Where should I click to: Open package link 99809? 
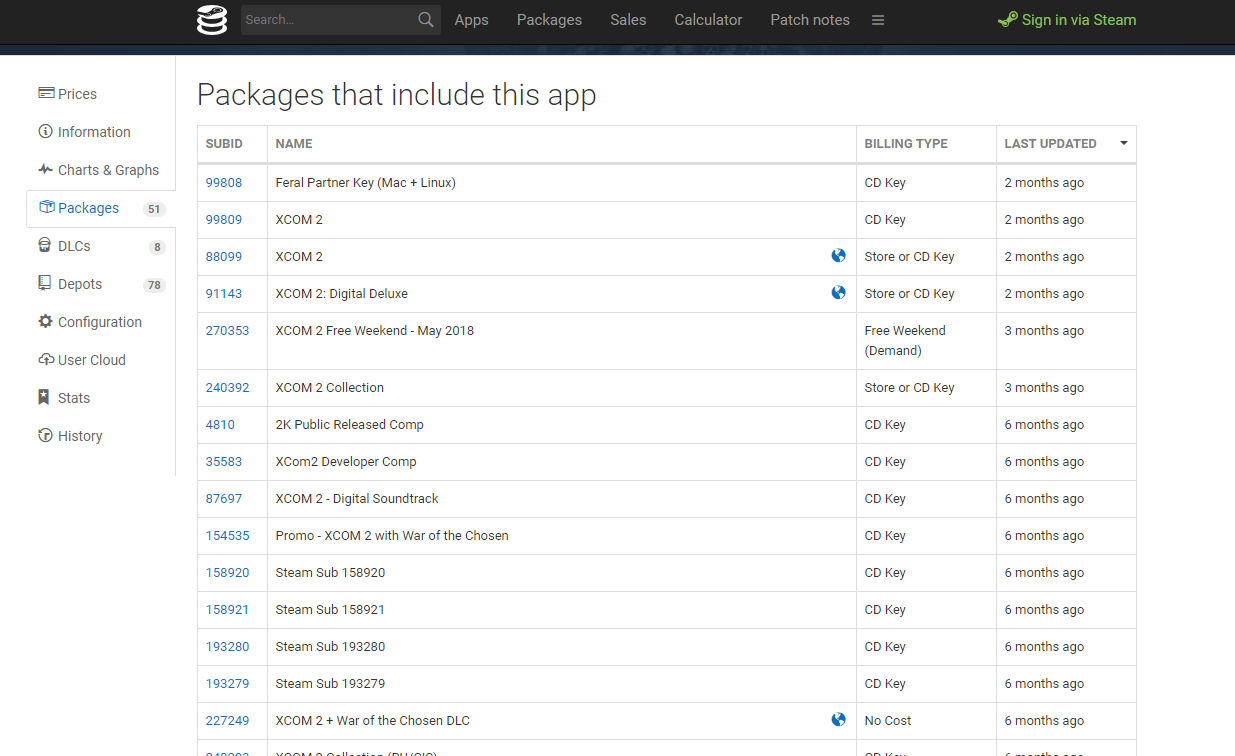click(x=224, y=220)
